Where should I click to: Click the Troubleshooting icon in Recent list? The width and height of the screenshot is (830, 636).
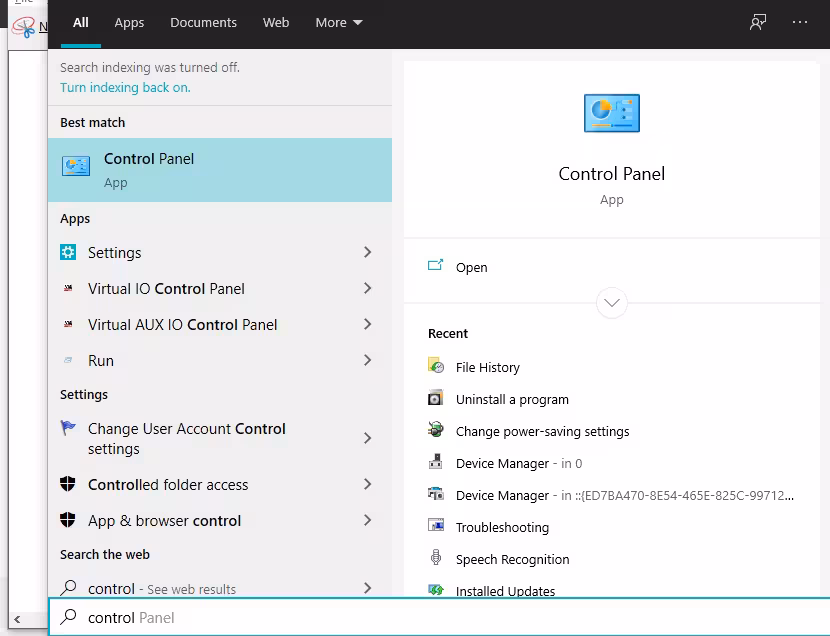436,527
